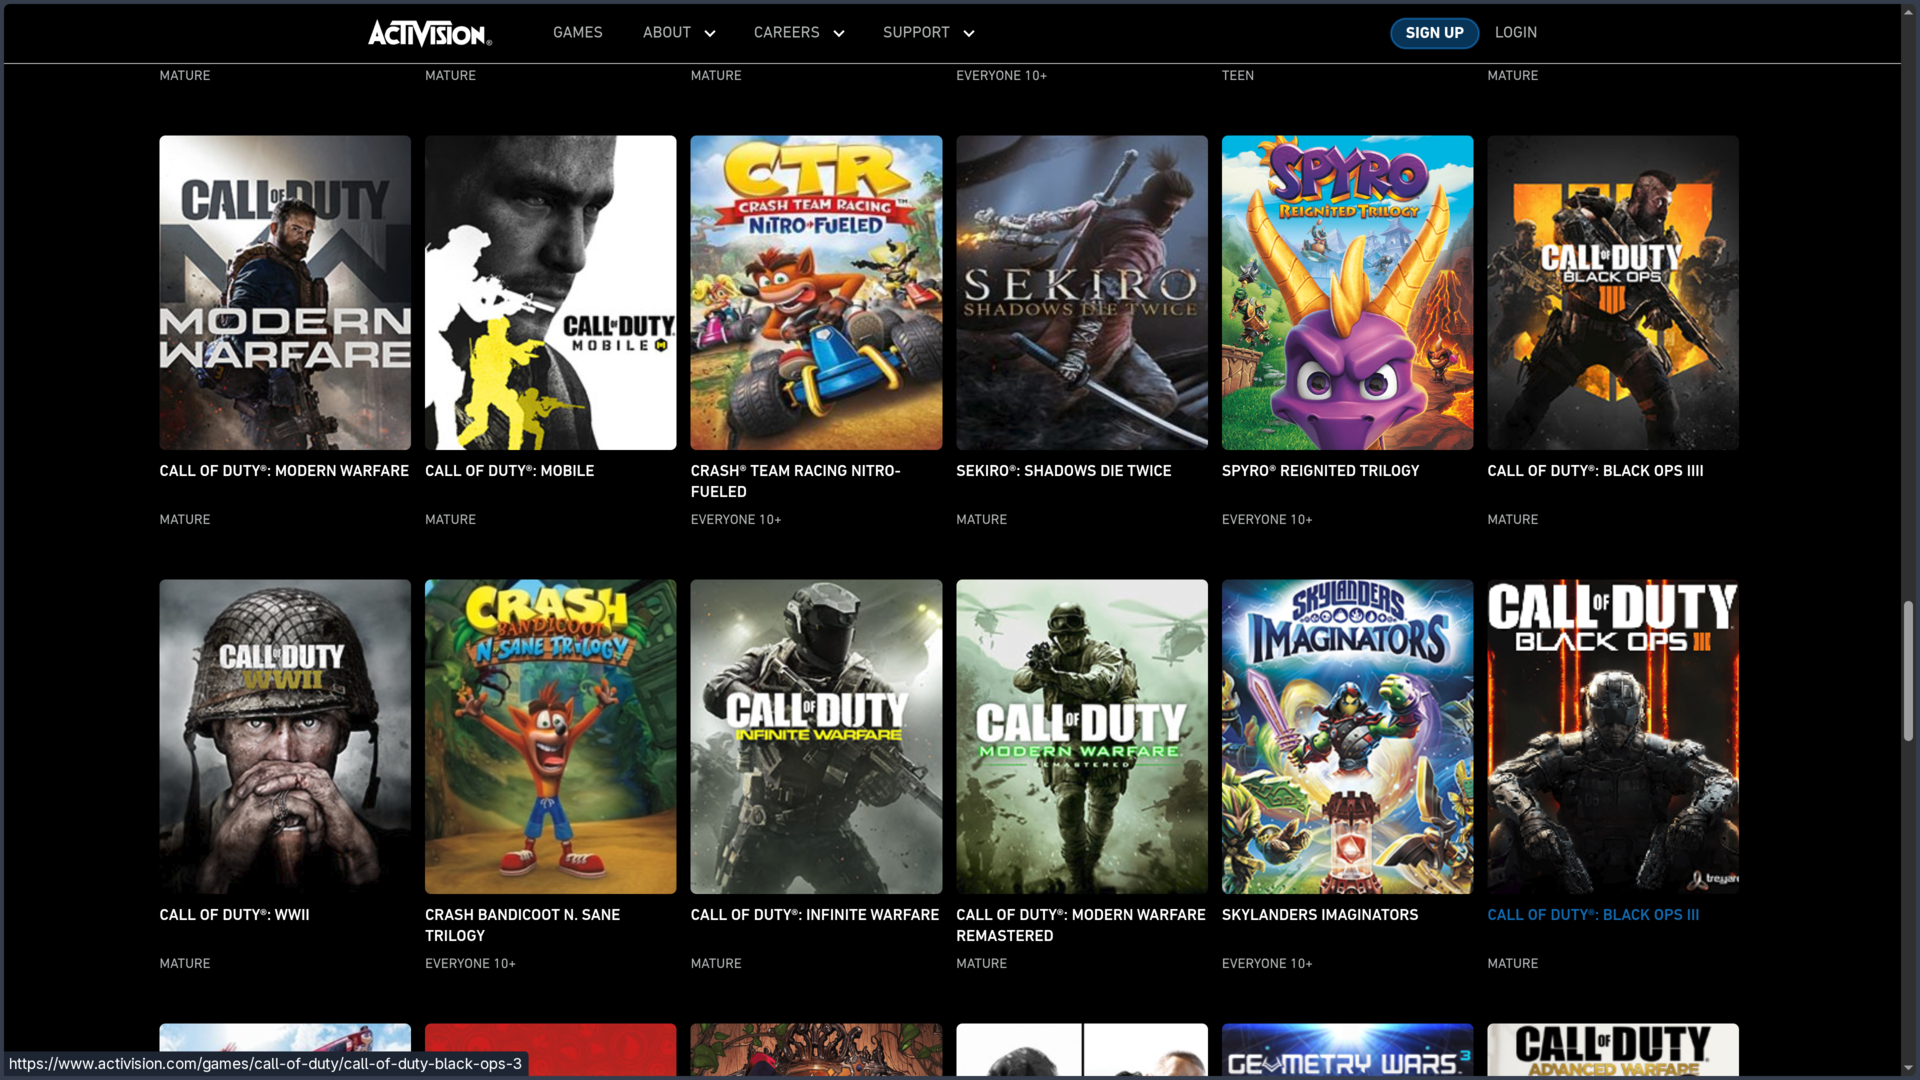Click the Activision logo
Screen dimensions: 1920x1080
[x=430, y=33]
